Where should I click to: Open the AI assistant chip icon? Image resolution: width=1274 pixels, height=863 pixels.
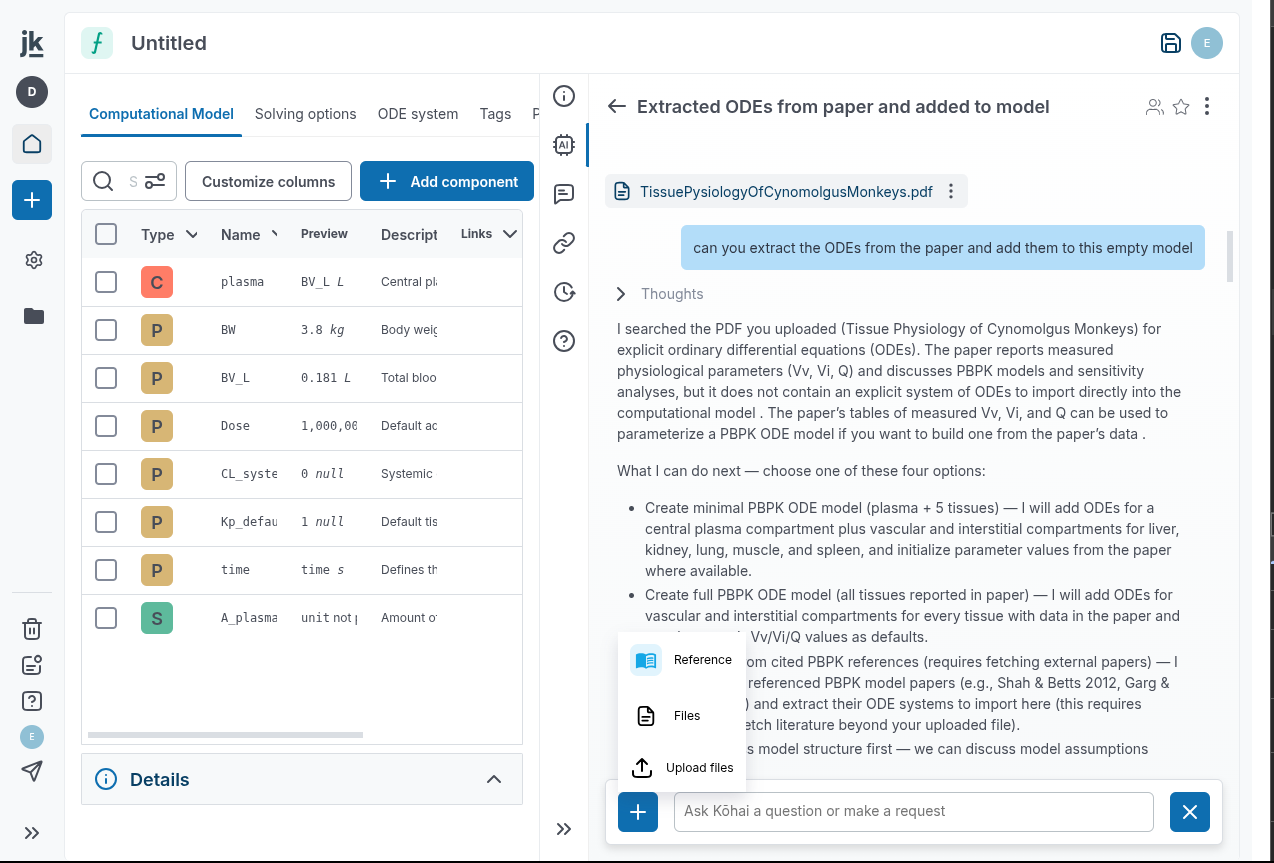click(x=564, y=144)
